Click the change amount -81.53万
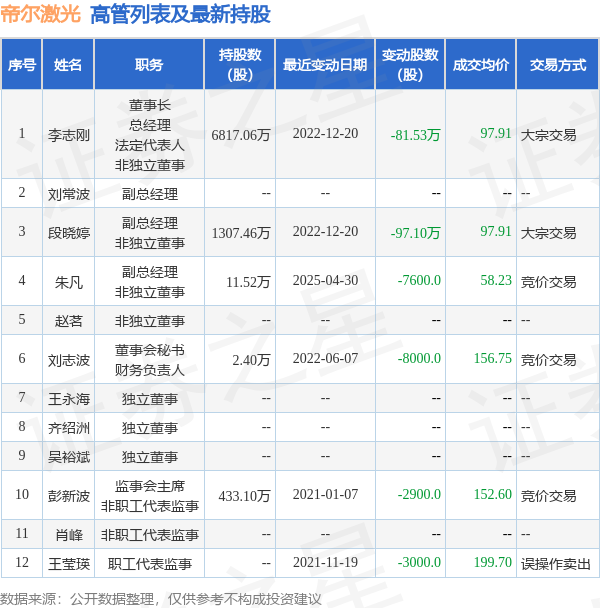The image size is (600, 608). tap(415, 135)
